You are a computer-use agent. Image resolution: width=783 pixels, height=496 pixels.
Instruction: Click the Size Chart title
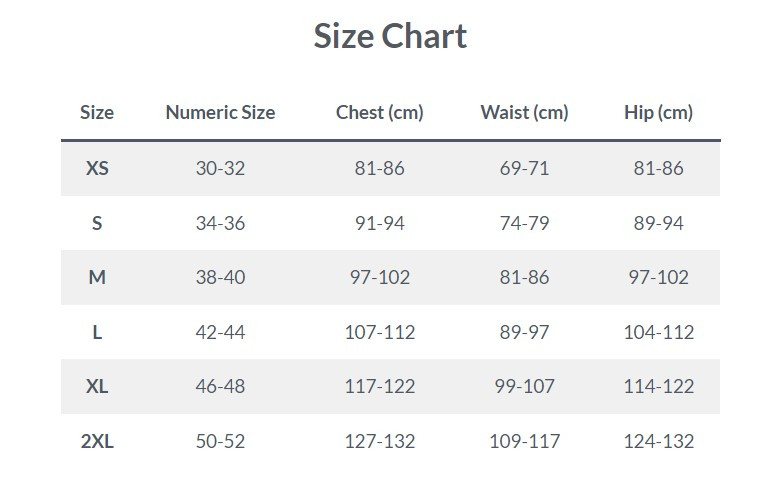coord(390,37)
